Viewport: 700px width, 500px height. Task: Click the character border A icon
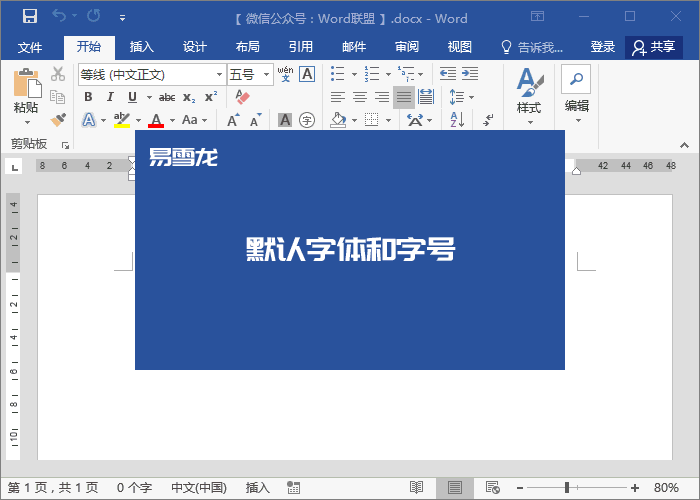click(307, 74)
